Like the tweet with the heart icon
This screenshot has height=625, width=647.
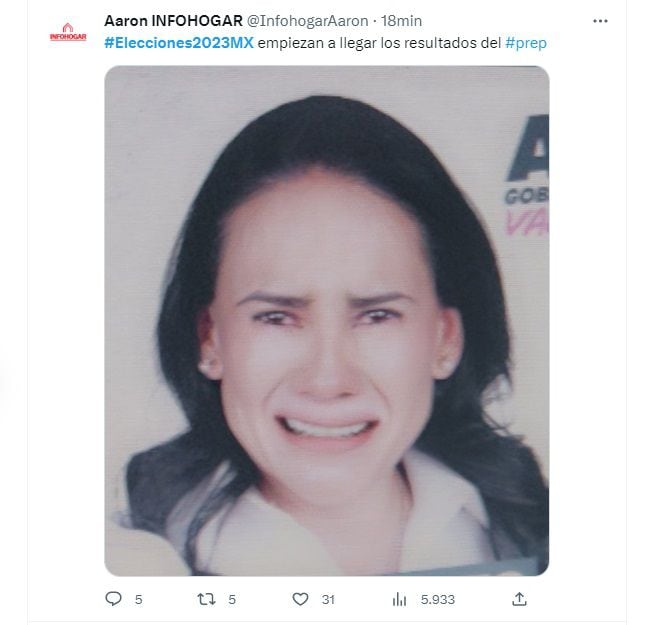[300, 599]
